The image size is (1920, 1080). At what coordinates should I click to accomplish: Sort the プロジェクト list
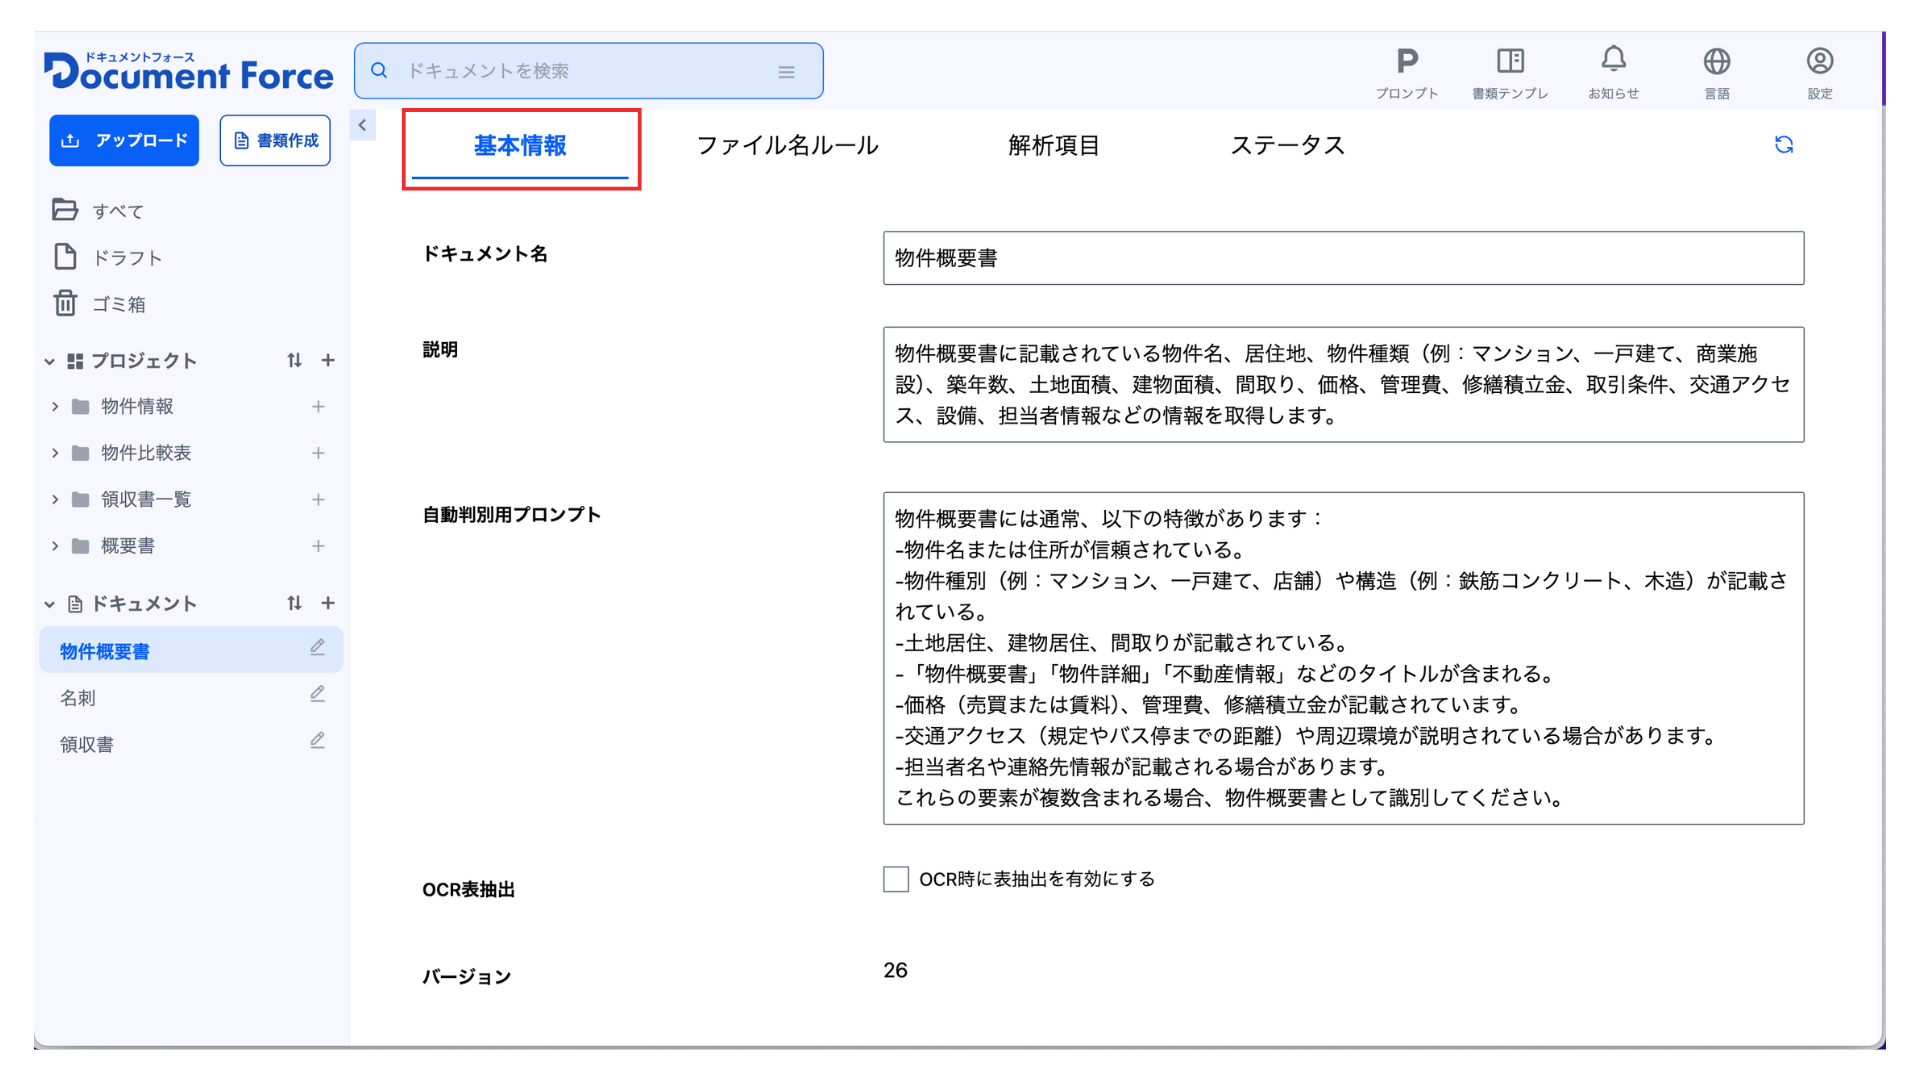(x=294, y=360)
